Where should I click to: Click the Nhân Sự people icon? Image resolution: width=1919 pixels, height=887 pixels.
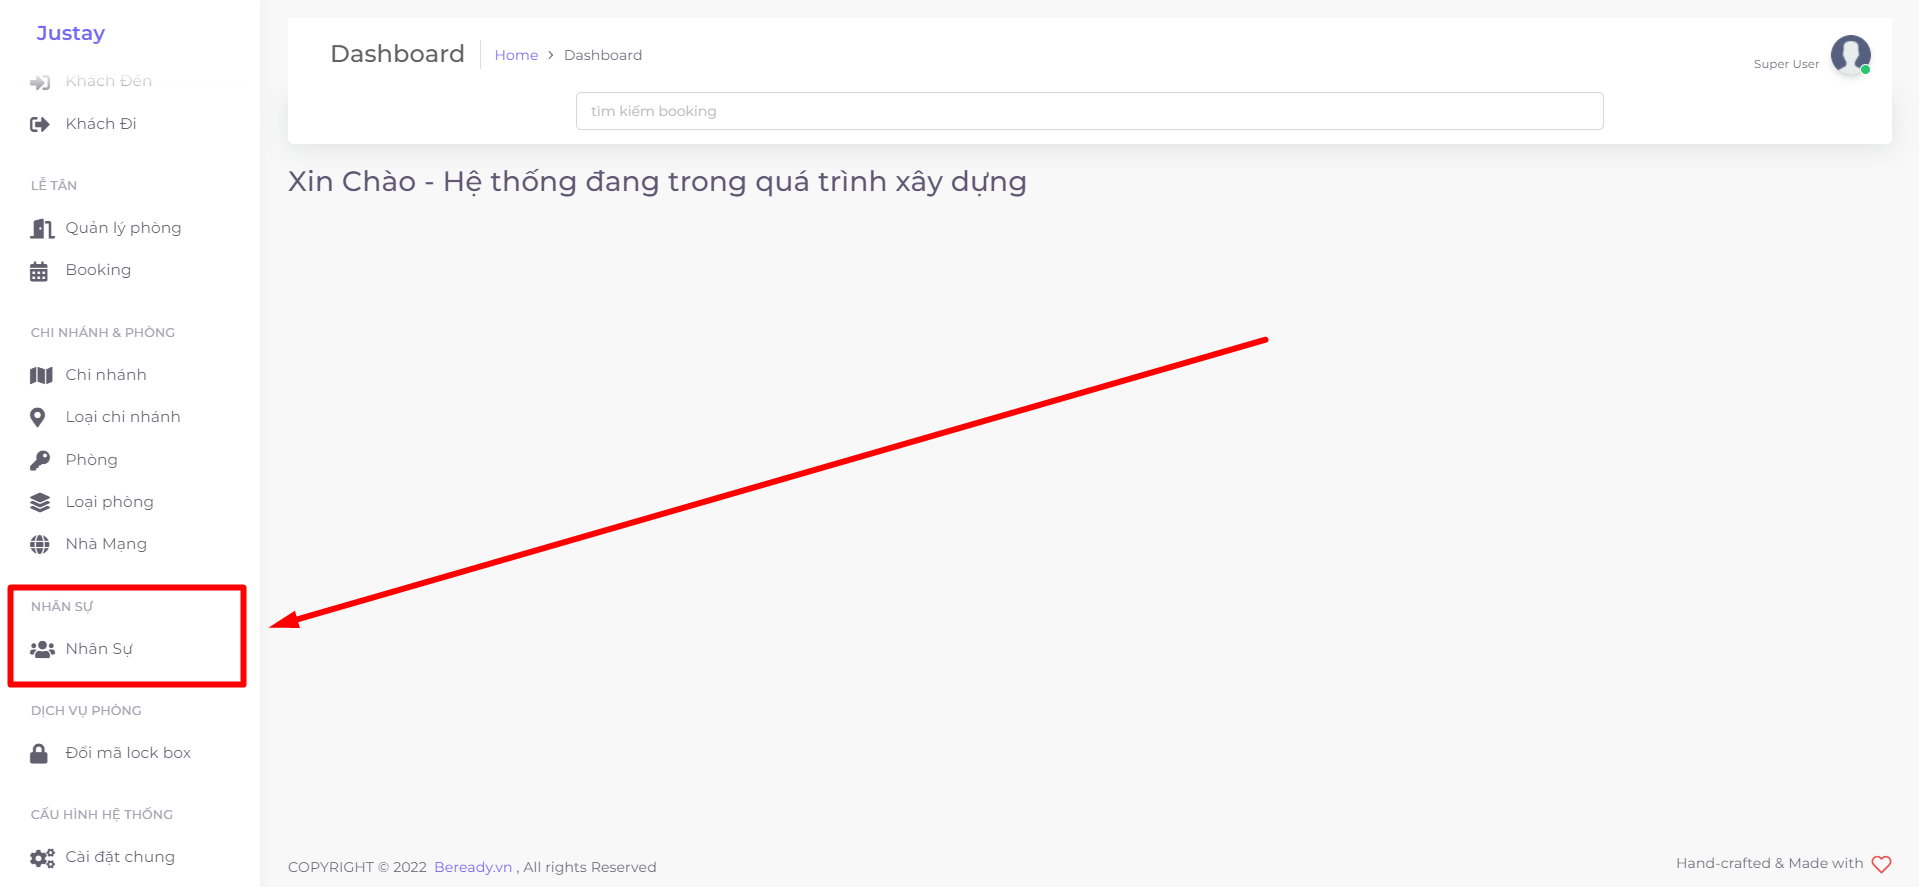click(x=42, y=650)
